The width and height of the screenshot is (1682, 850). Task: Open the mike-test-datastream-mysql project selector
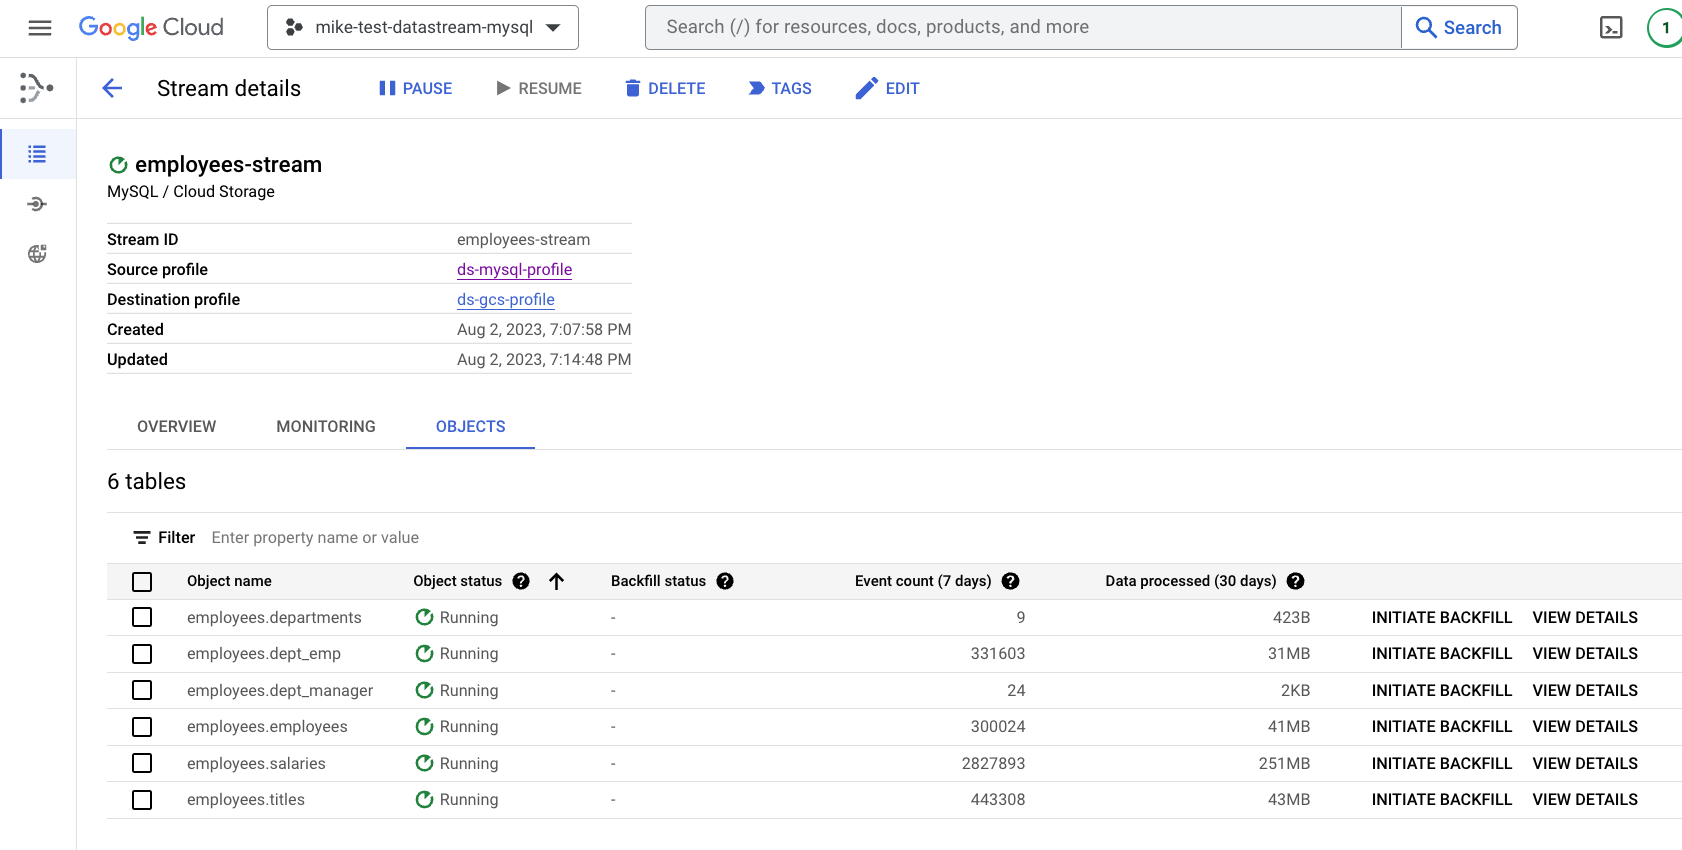(423, 28)
